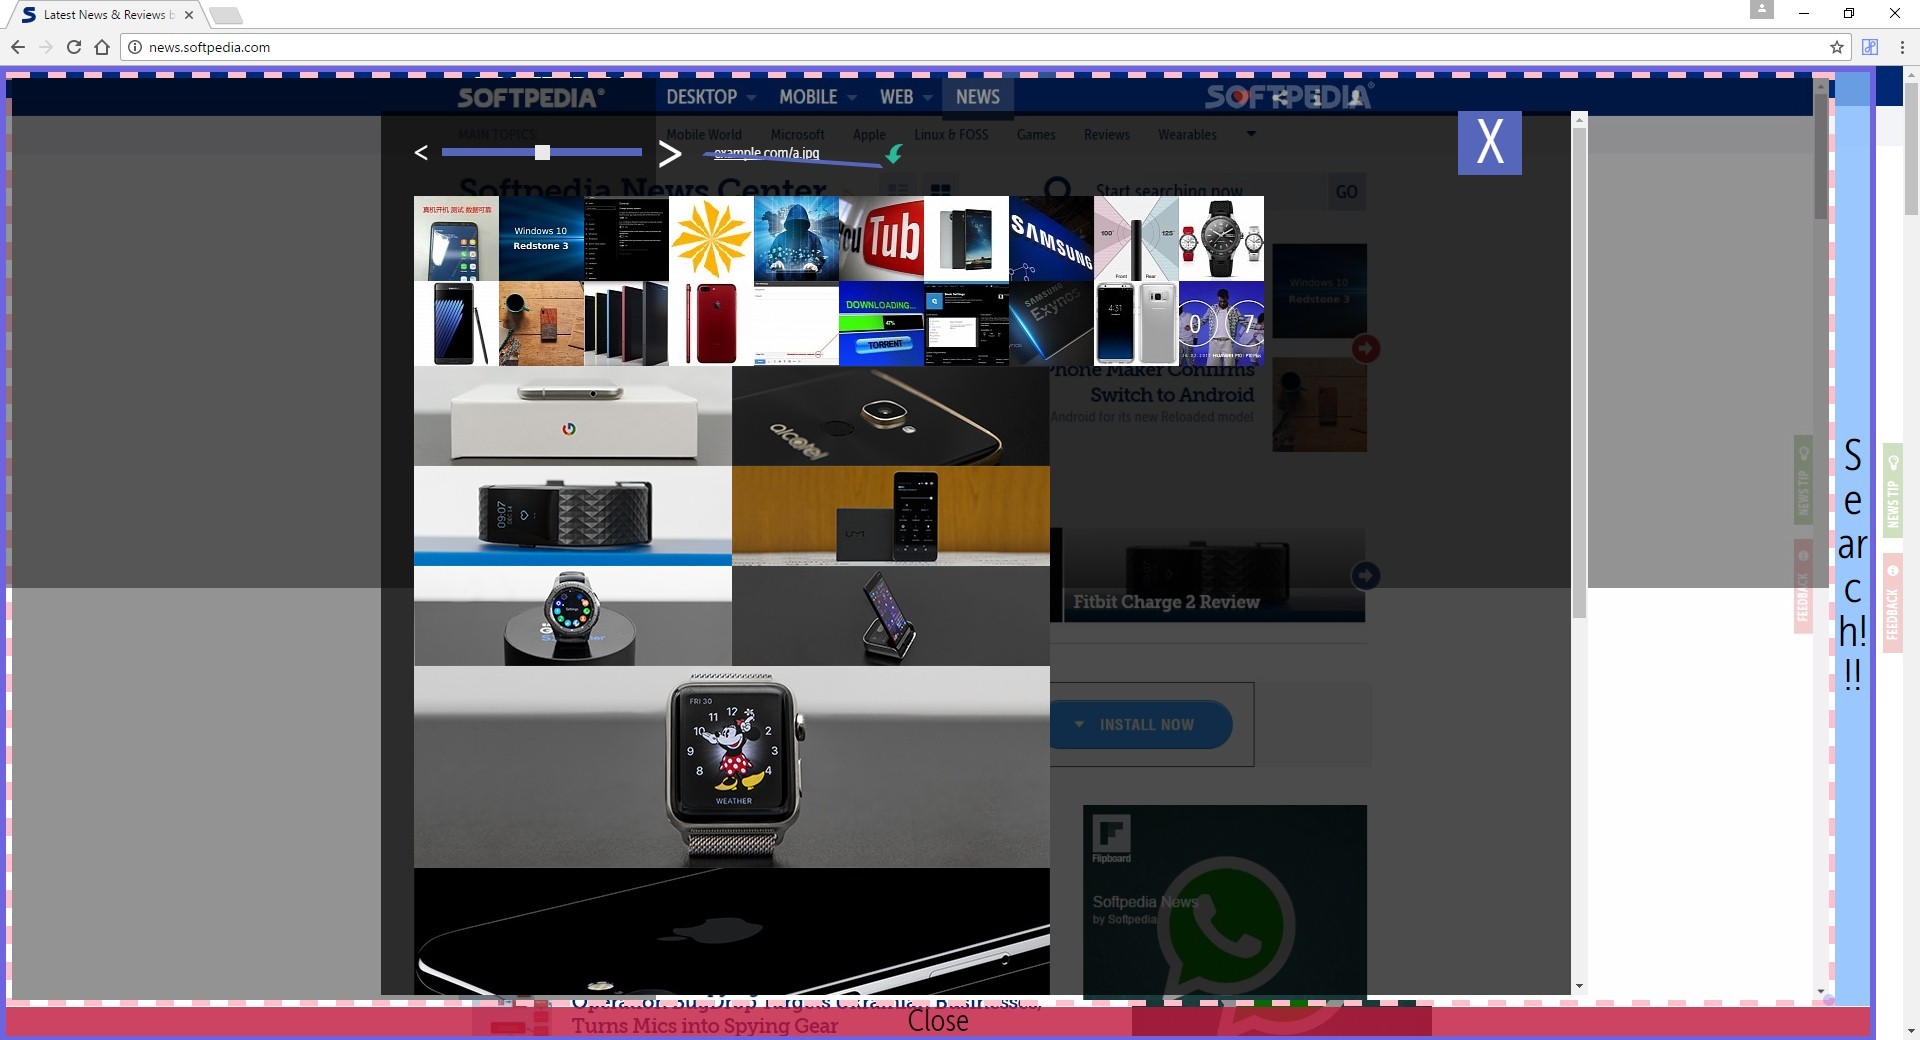Switch to the NEWS tab
Image resolution: width=1920 pixels, height=1040 pixels.
coord(977,97)
